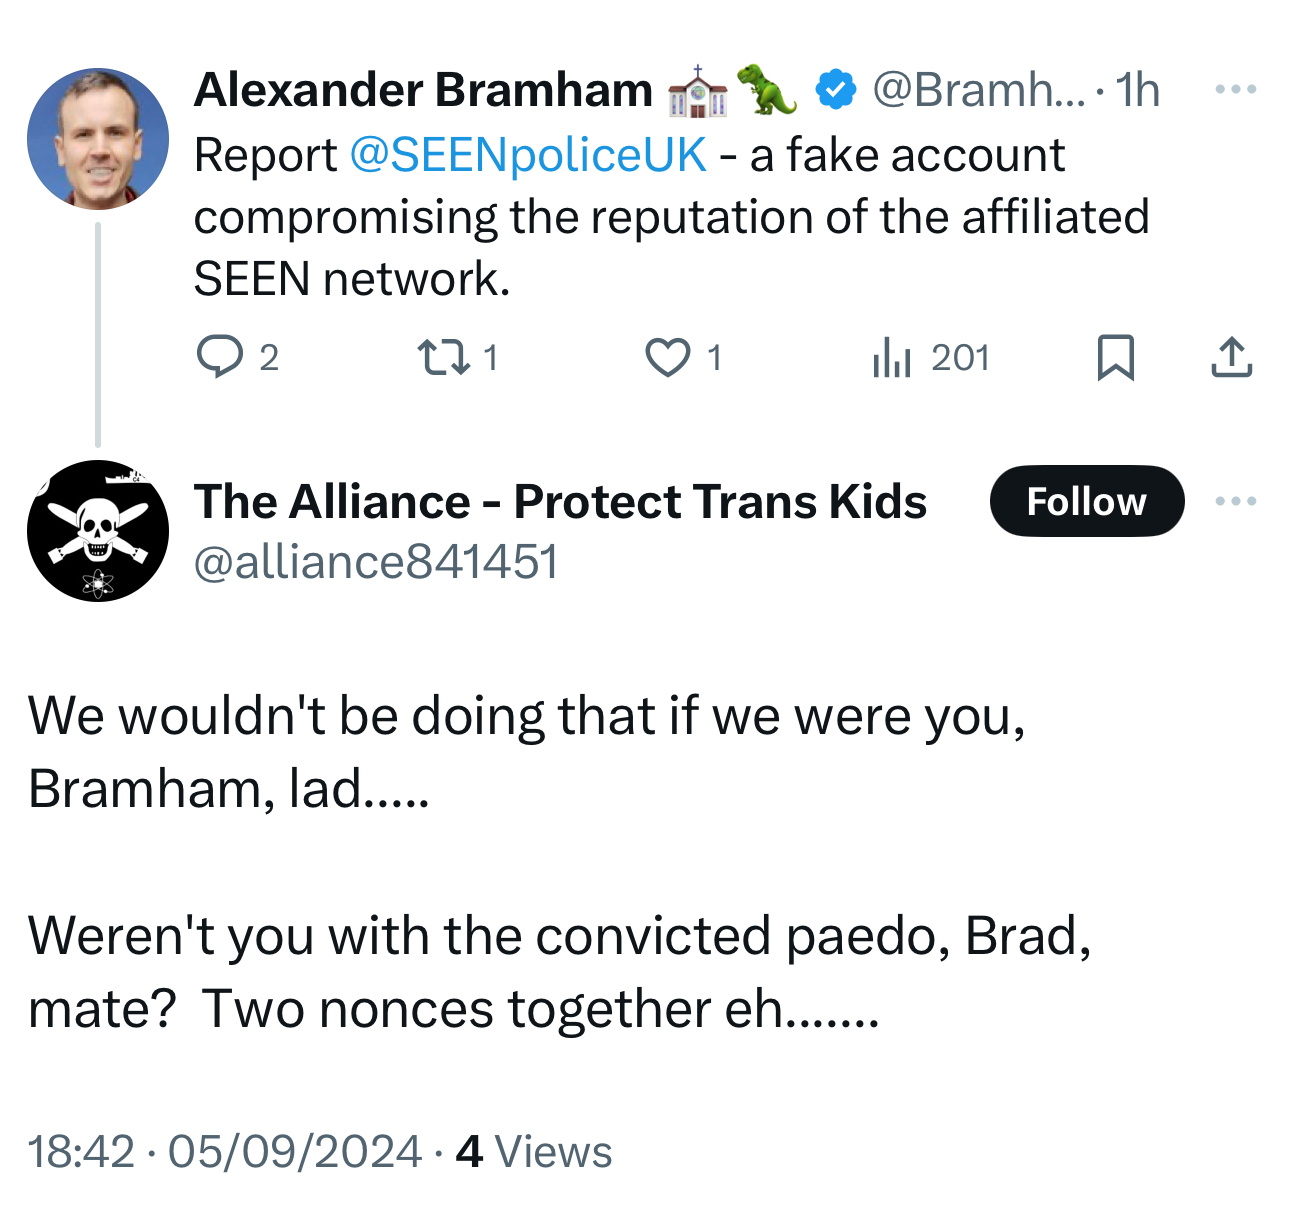This screenshot has width=1290, height=1208.
Task: Click the 4 Views count
Action: click(533, 1151)
